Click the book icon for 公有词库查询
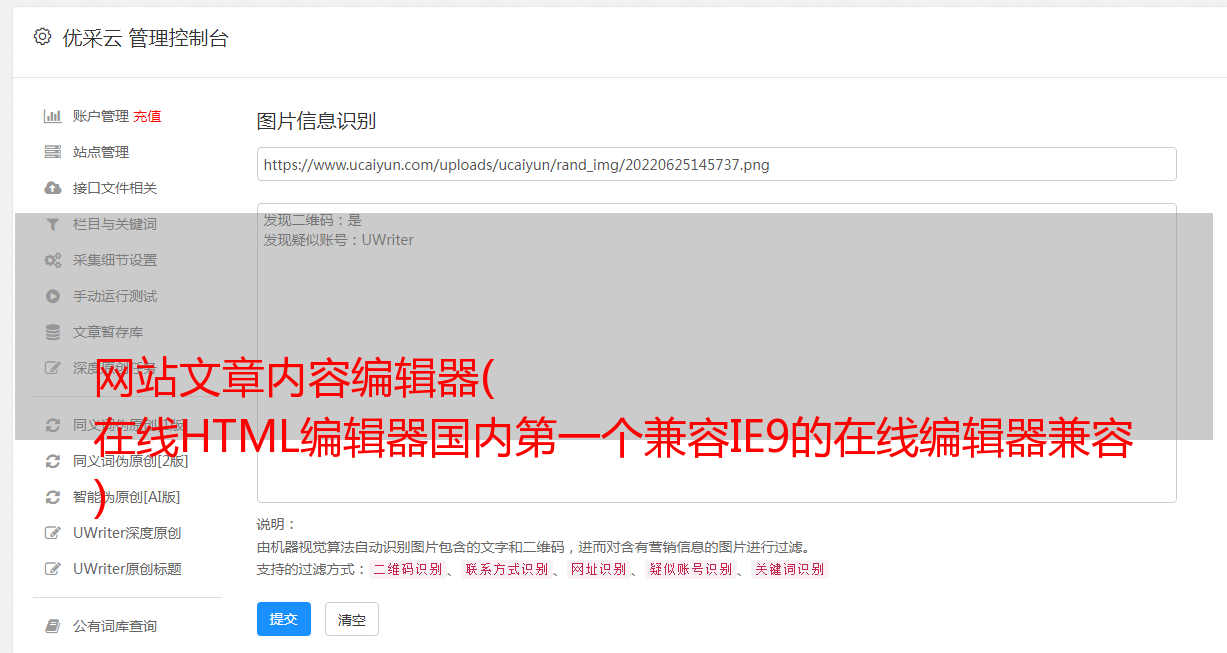Image resolution: width=1227 pixels, height=653 pixels. pos(53,626)
